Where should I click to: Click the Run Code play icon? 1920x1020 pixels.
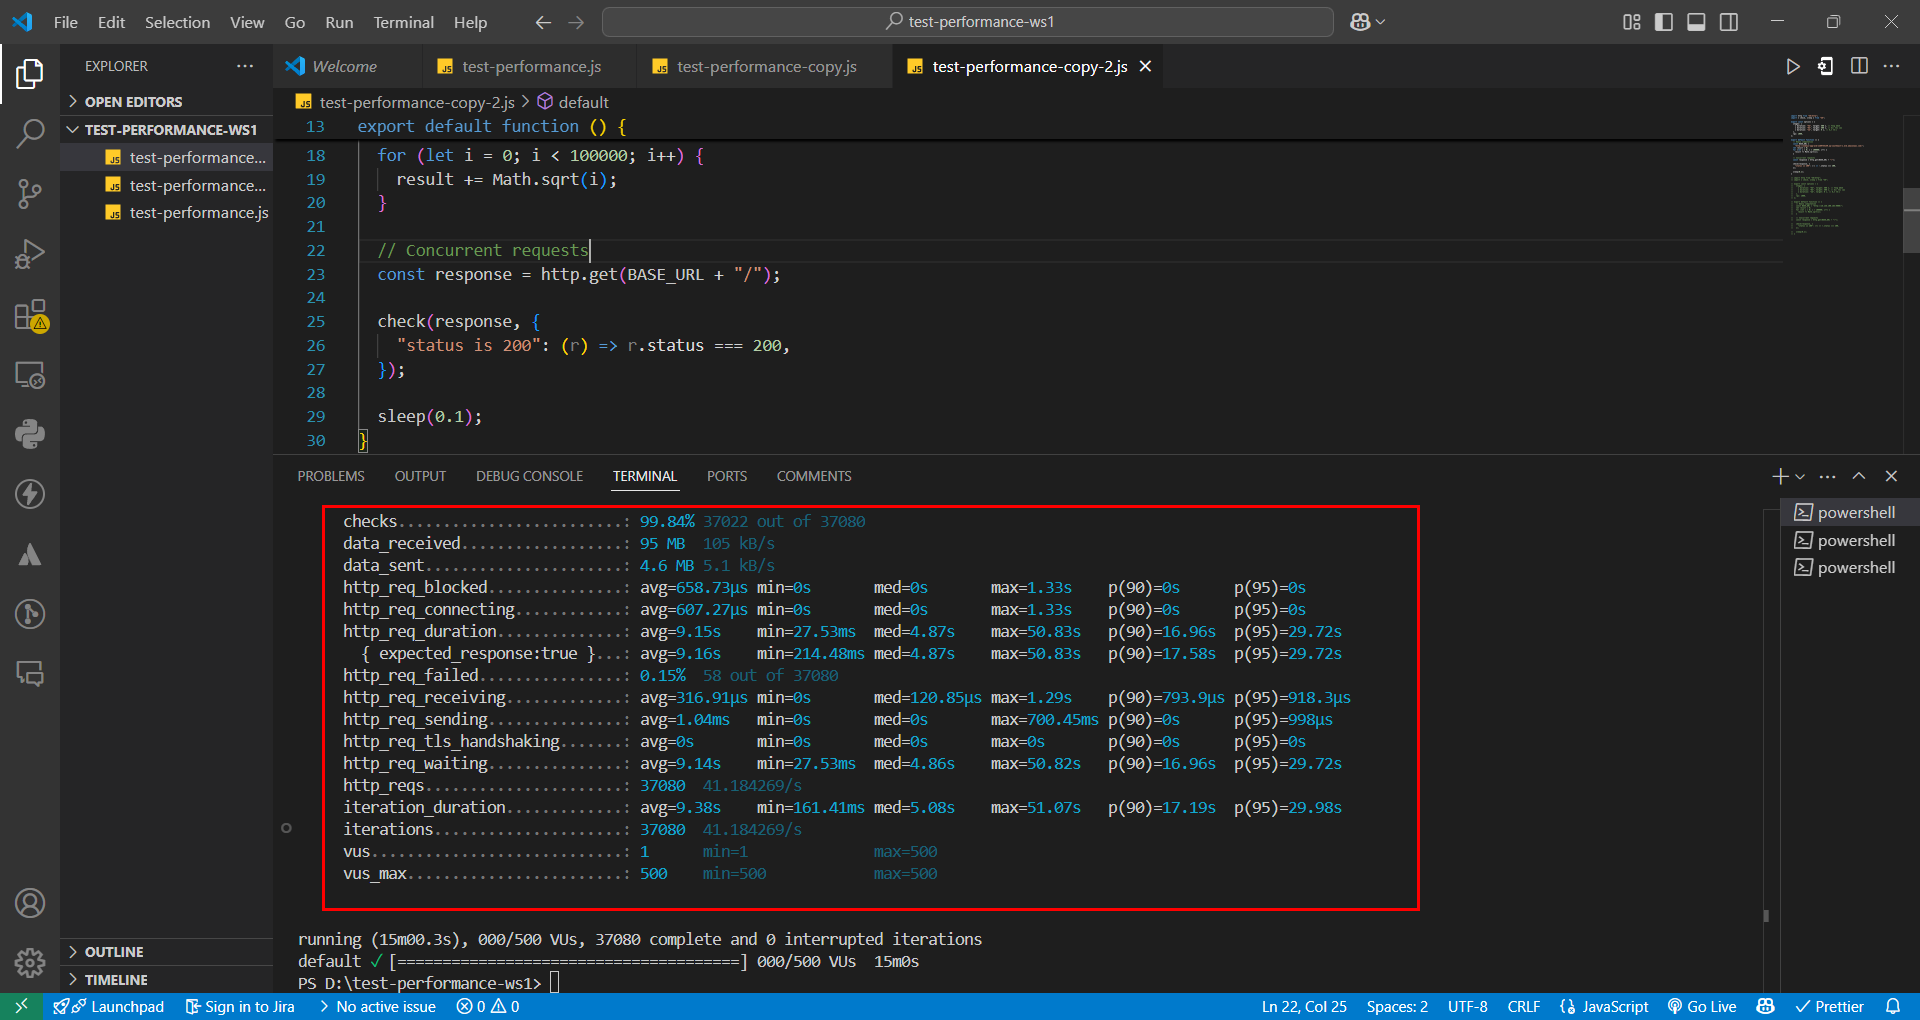click(1793, 66)
